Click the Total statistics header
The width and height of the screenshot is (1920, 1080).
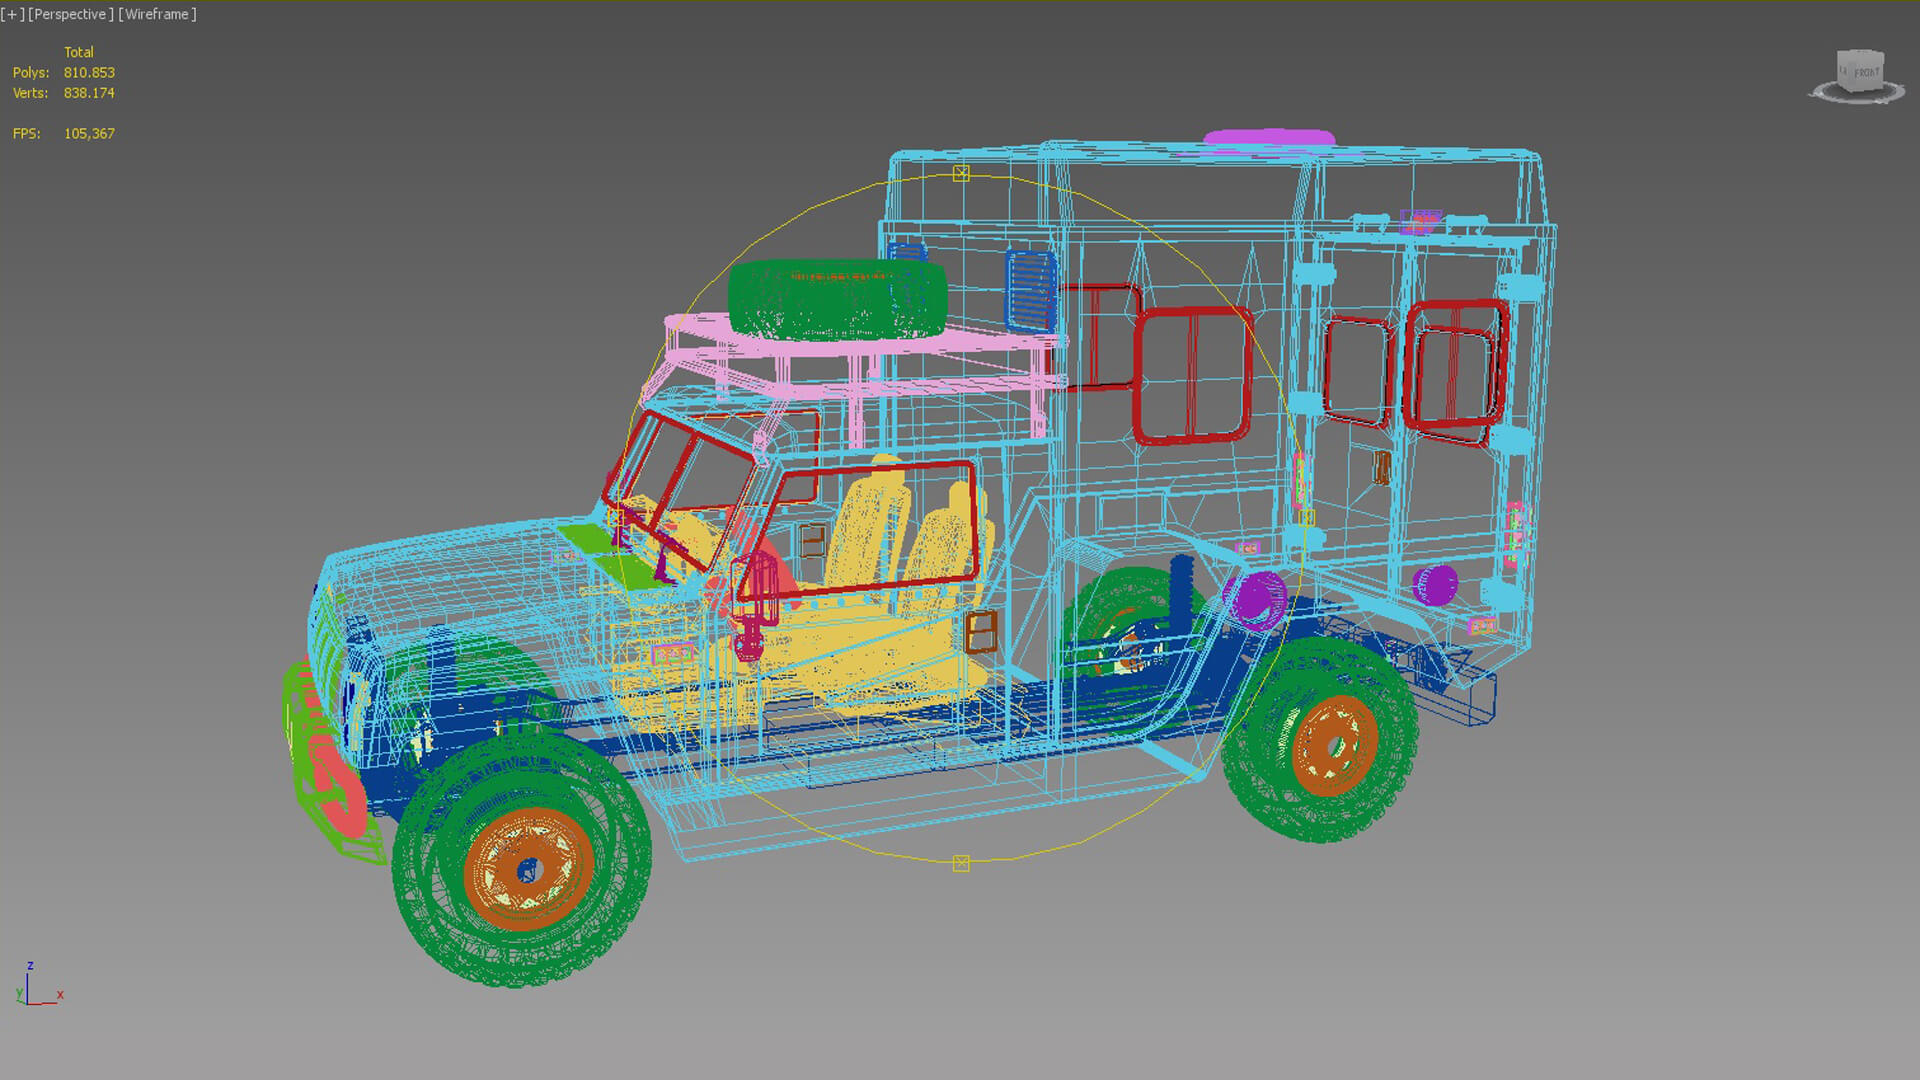click(79, 52)
